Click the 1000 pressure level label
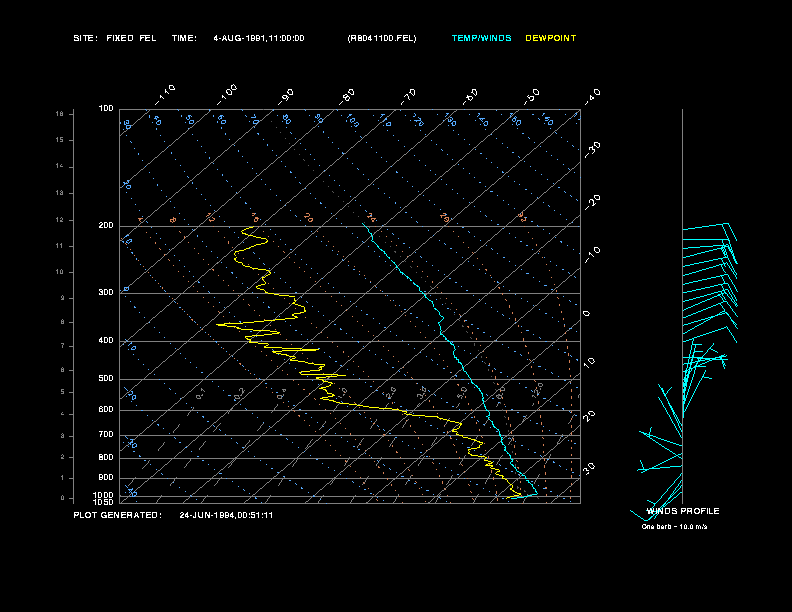This screenshot has height=612, width=792. (104, 495)
